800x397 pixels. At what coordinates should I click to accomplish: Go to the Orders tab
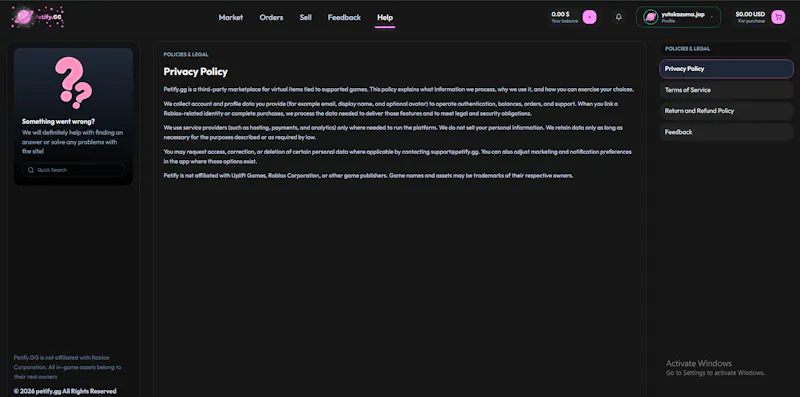[271, 17]
